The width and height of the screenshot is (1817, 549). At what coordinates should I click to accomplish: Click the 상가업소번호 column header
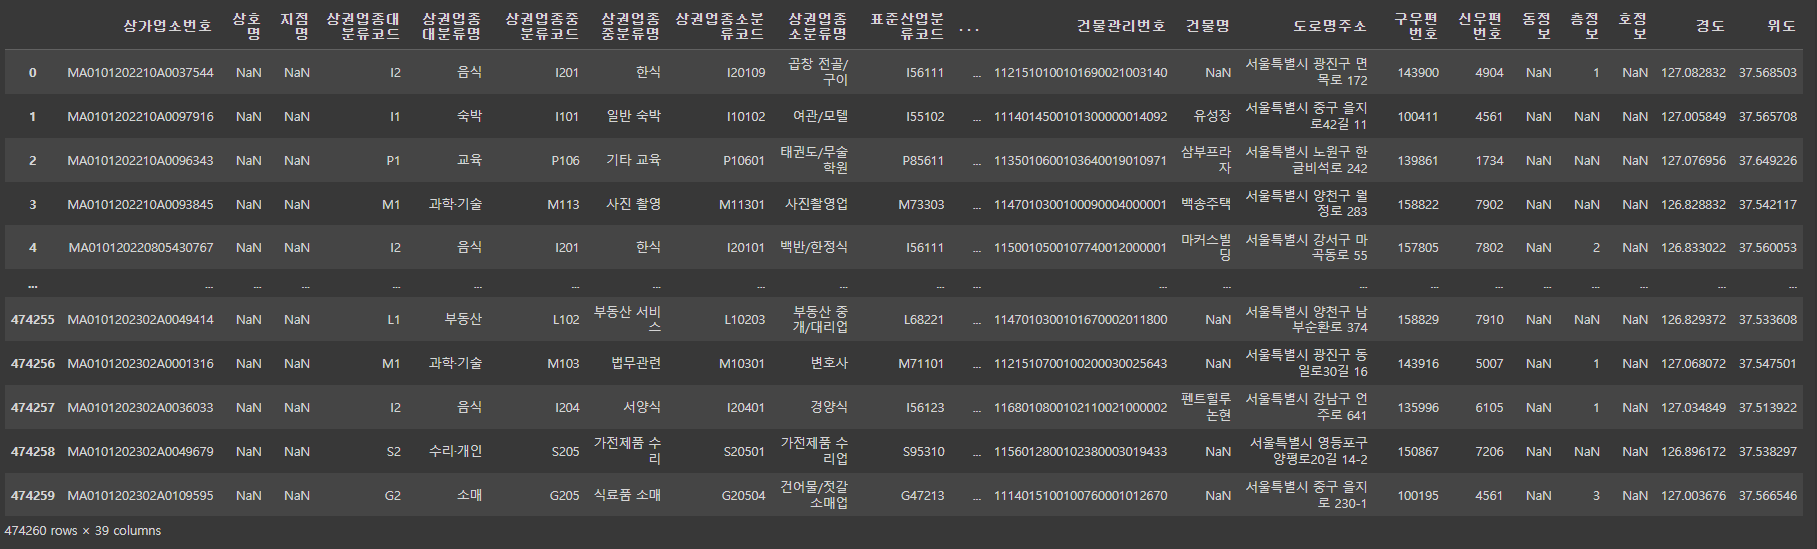tap(167, 26)
